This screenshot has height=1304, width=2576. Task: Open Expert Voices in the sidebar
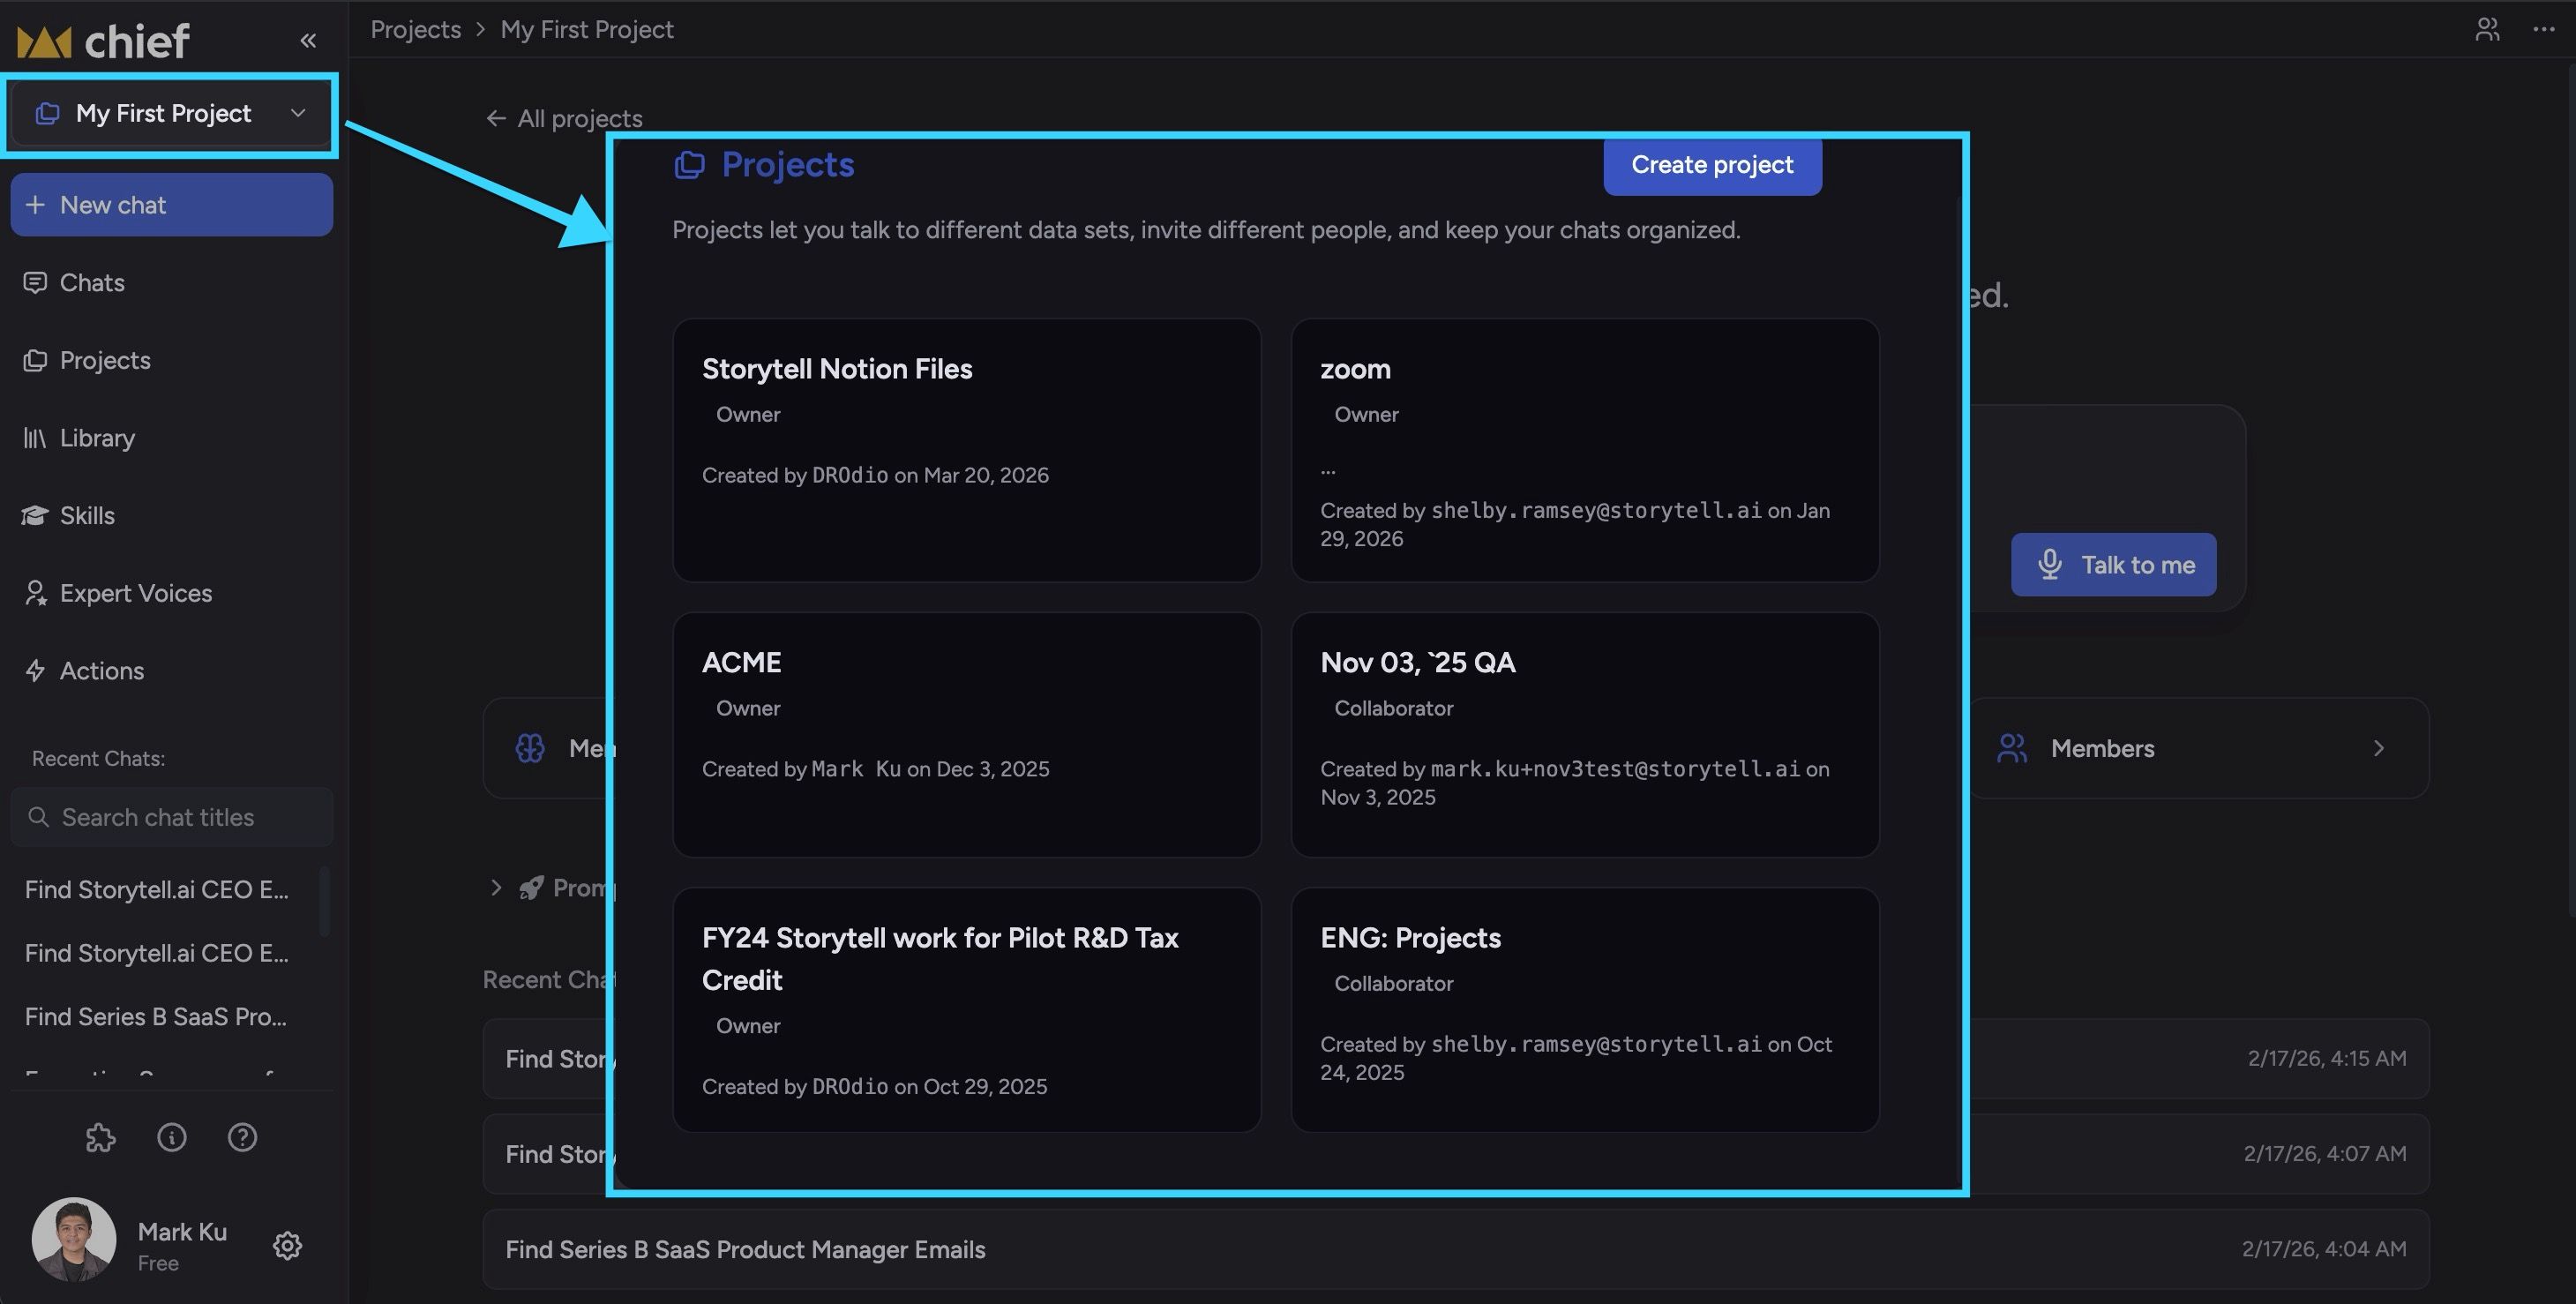[135, 593]
